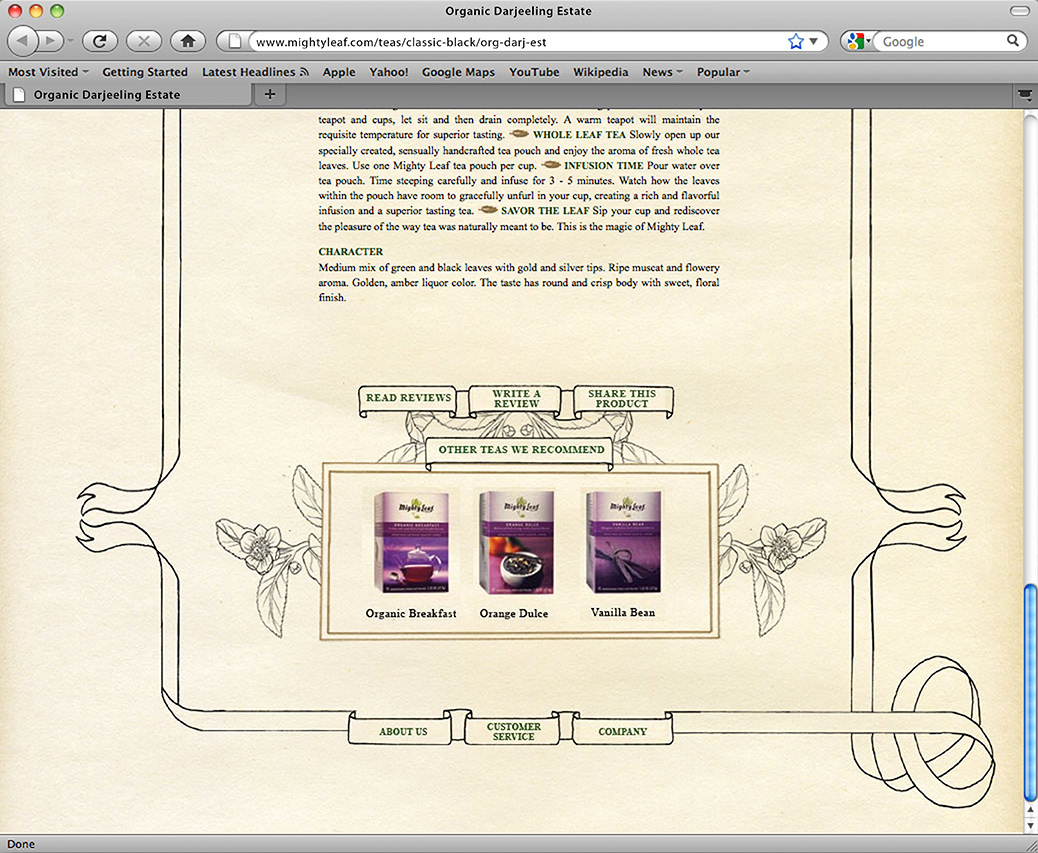Open the About Us footer link
The width and height of the screenshot is (1038, 853).
click(402, 731)
